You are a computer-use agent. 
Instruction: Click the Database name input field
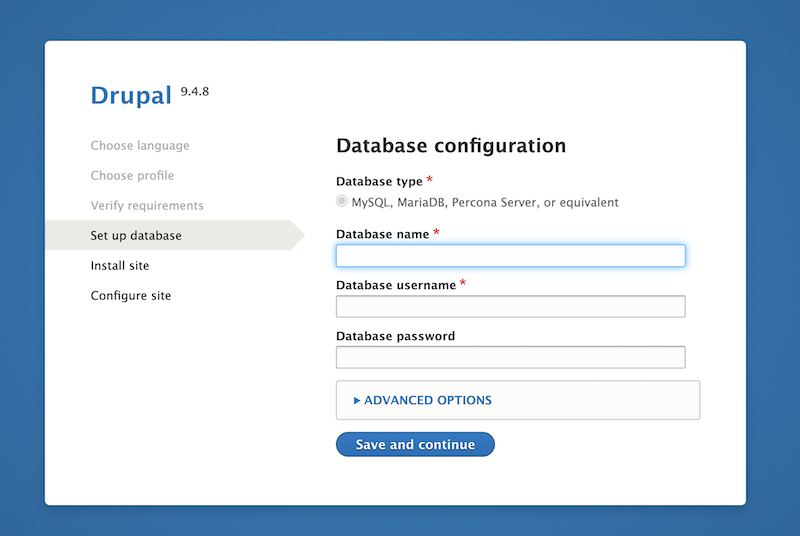pos(511,256)
